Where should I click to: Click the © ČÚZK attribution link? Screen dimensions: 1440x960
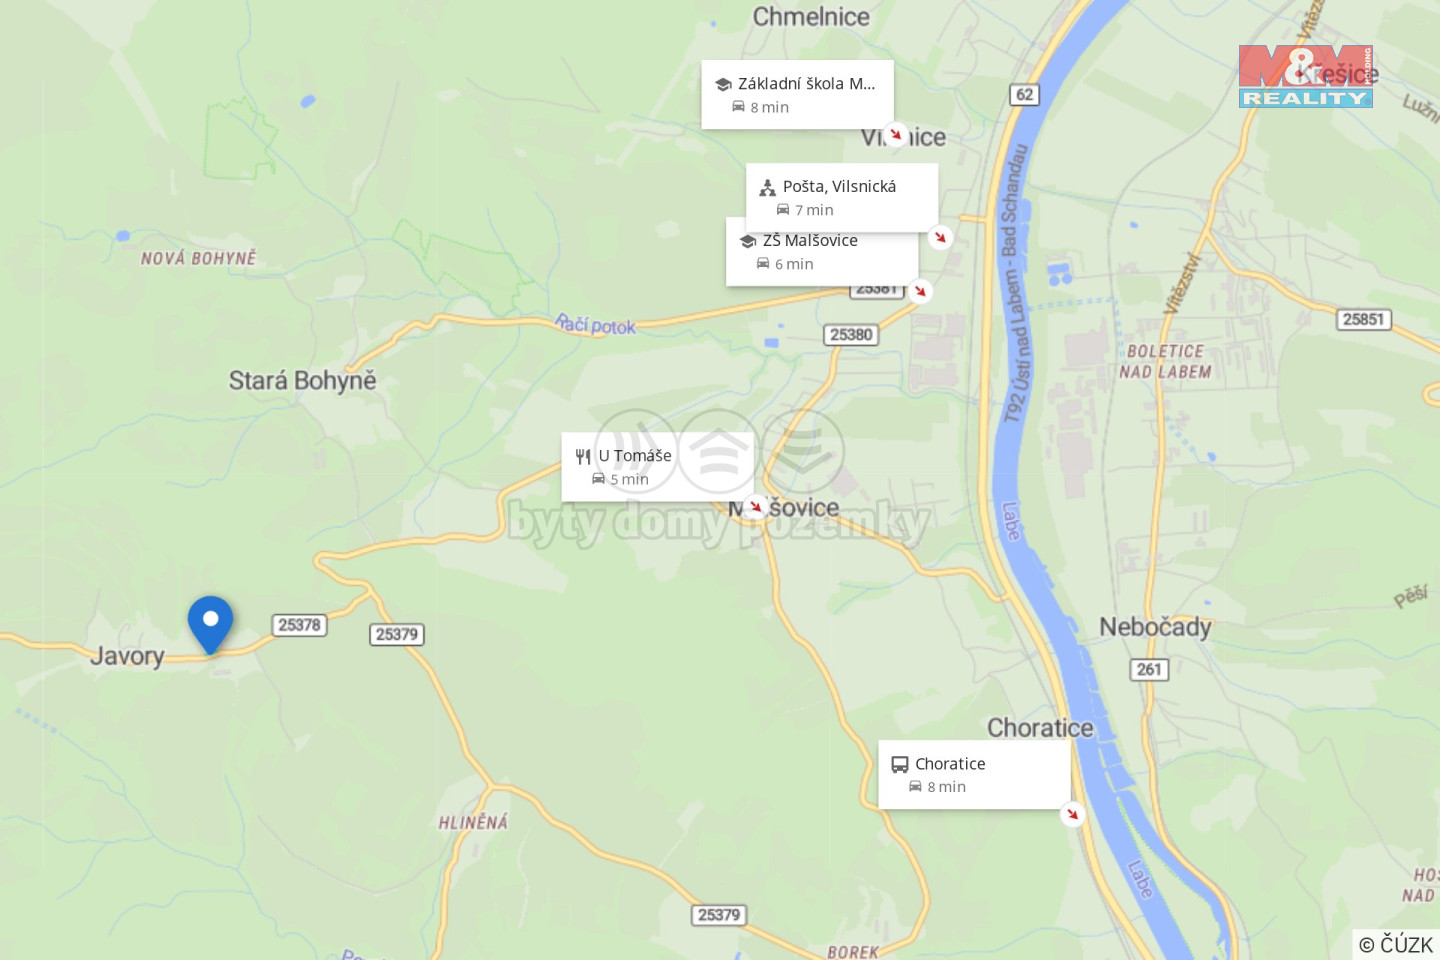[x=1396, y=944]
